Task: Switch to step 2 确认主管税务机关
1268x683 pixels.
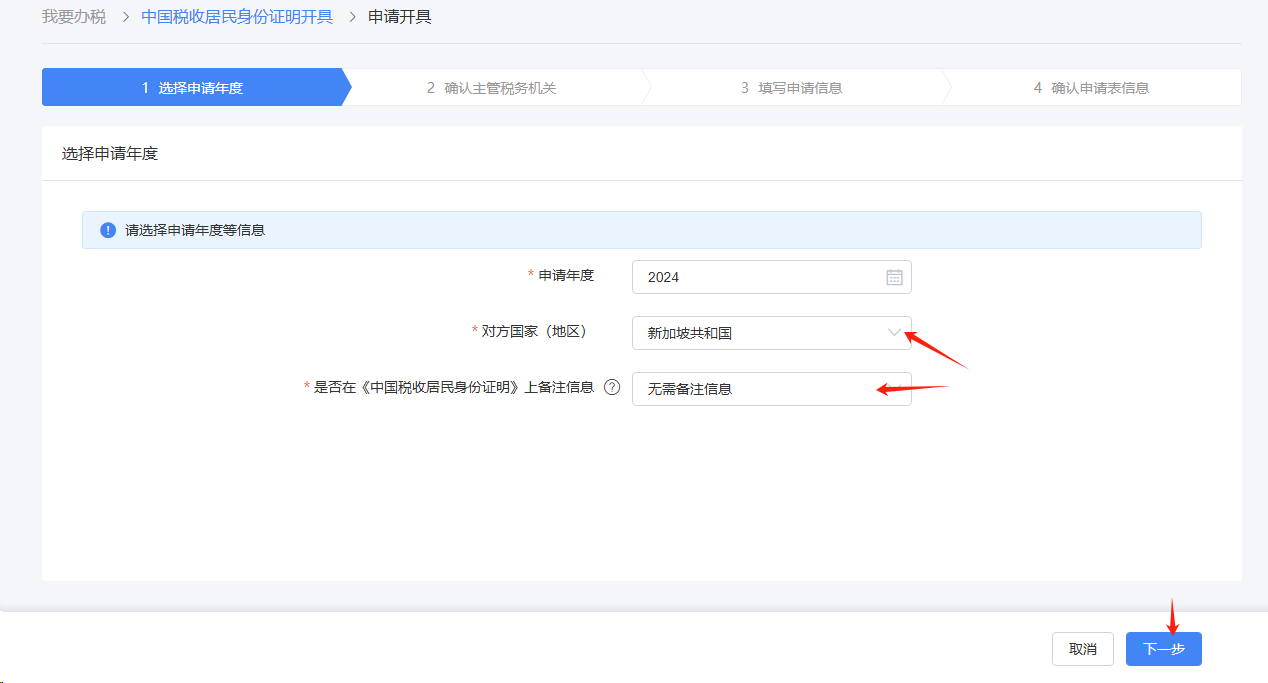Action: click(x=495, y=87)
